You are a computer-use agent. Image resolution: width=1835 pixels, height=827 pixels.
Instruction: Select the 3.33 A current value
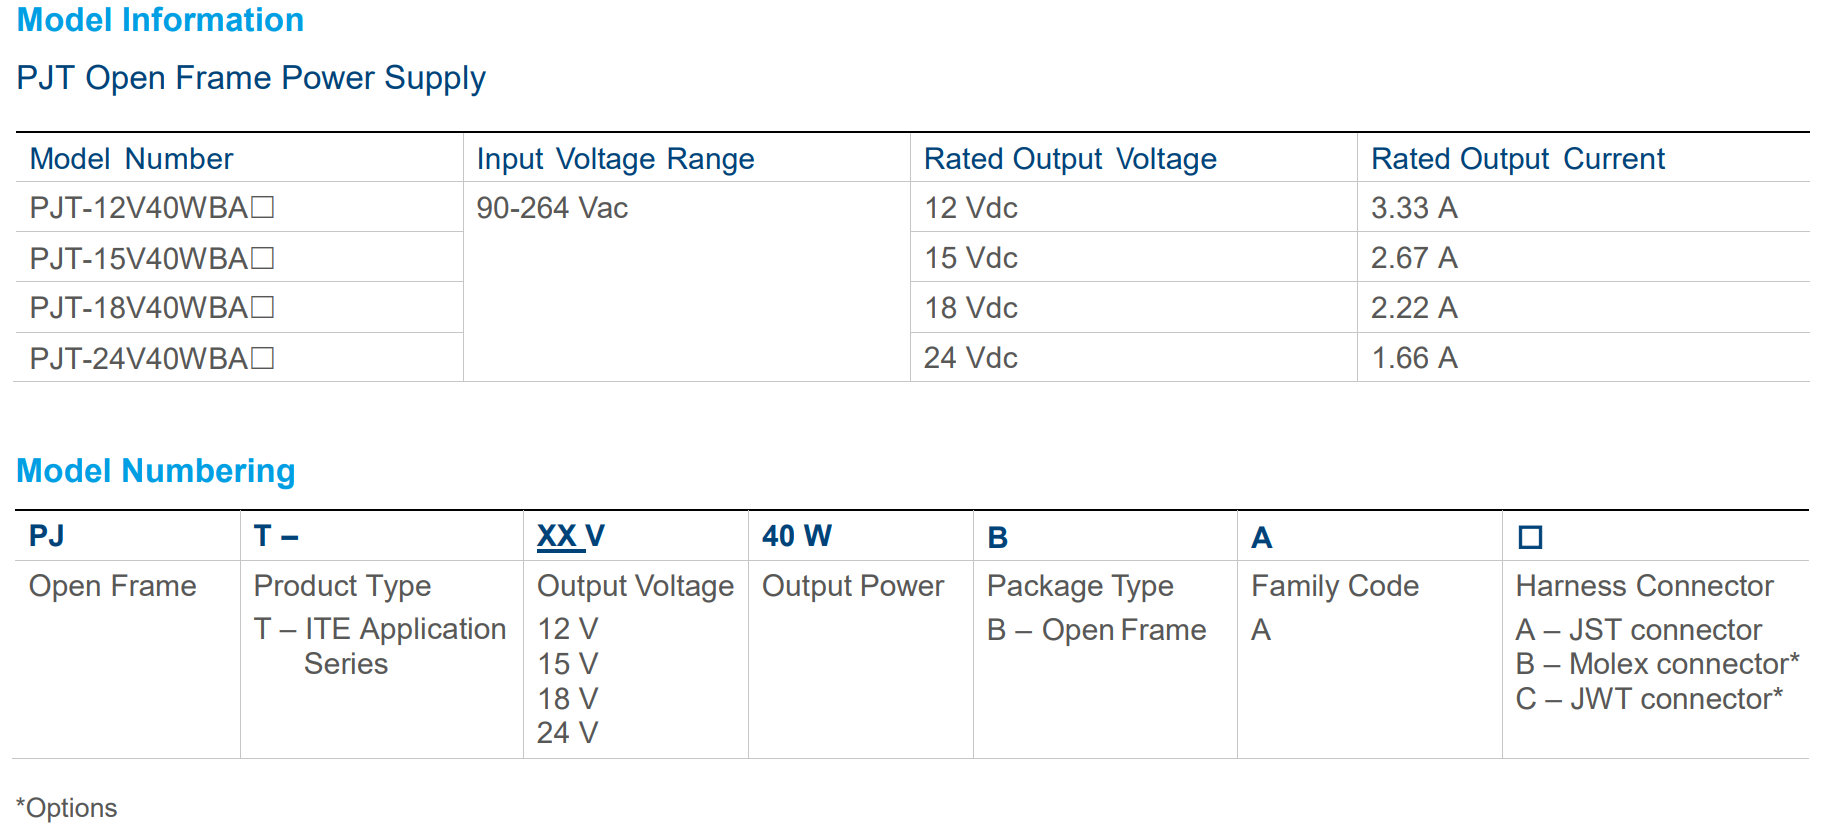pos(1414,208)
